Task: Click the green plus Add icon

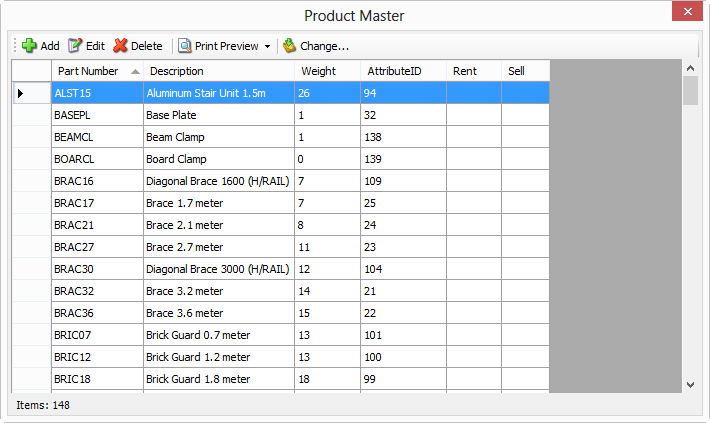Action: tap(29, 46)
